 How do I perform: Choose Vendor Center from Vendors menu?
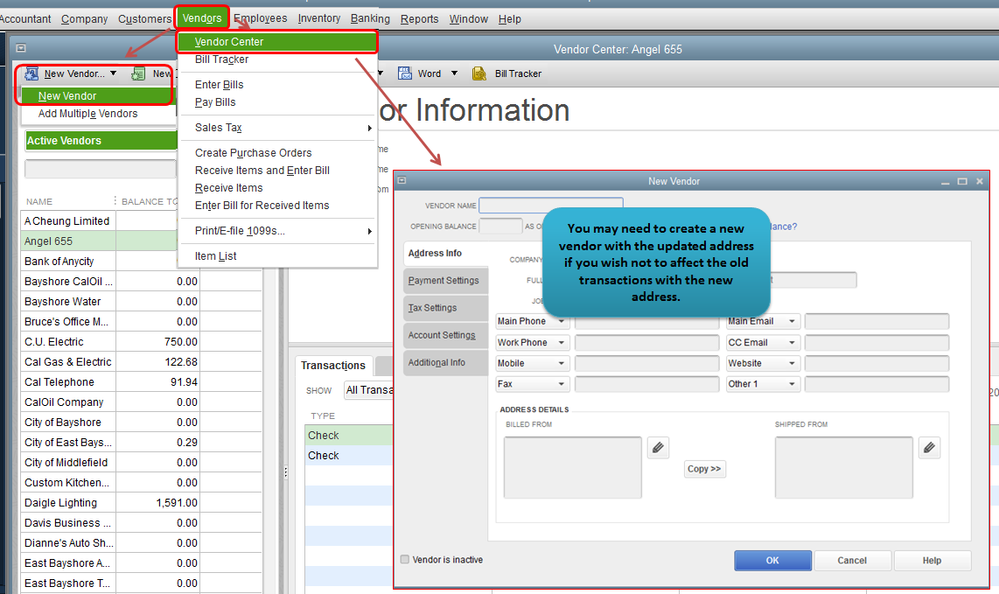277,42
